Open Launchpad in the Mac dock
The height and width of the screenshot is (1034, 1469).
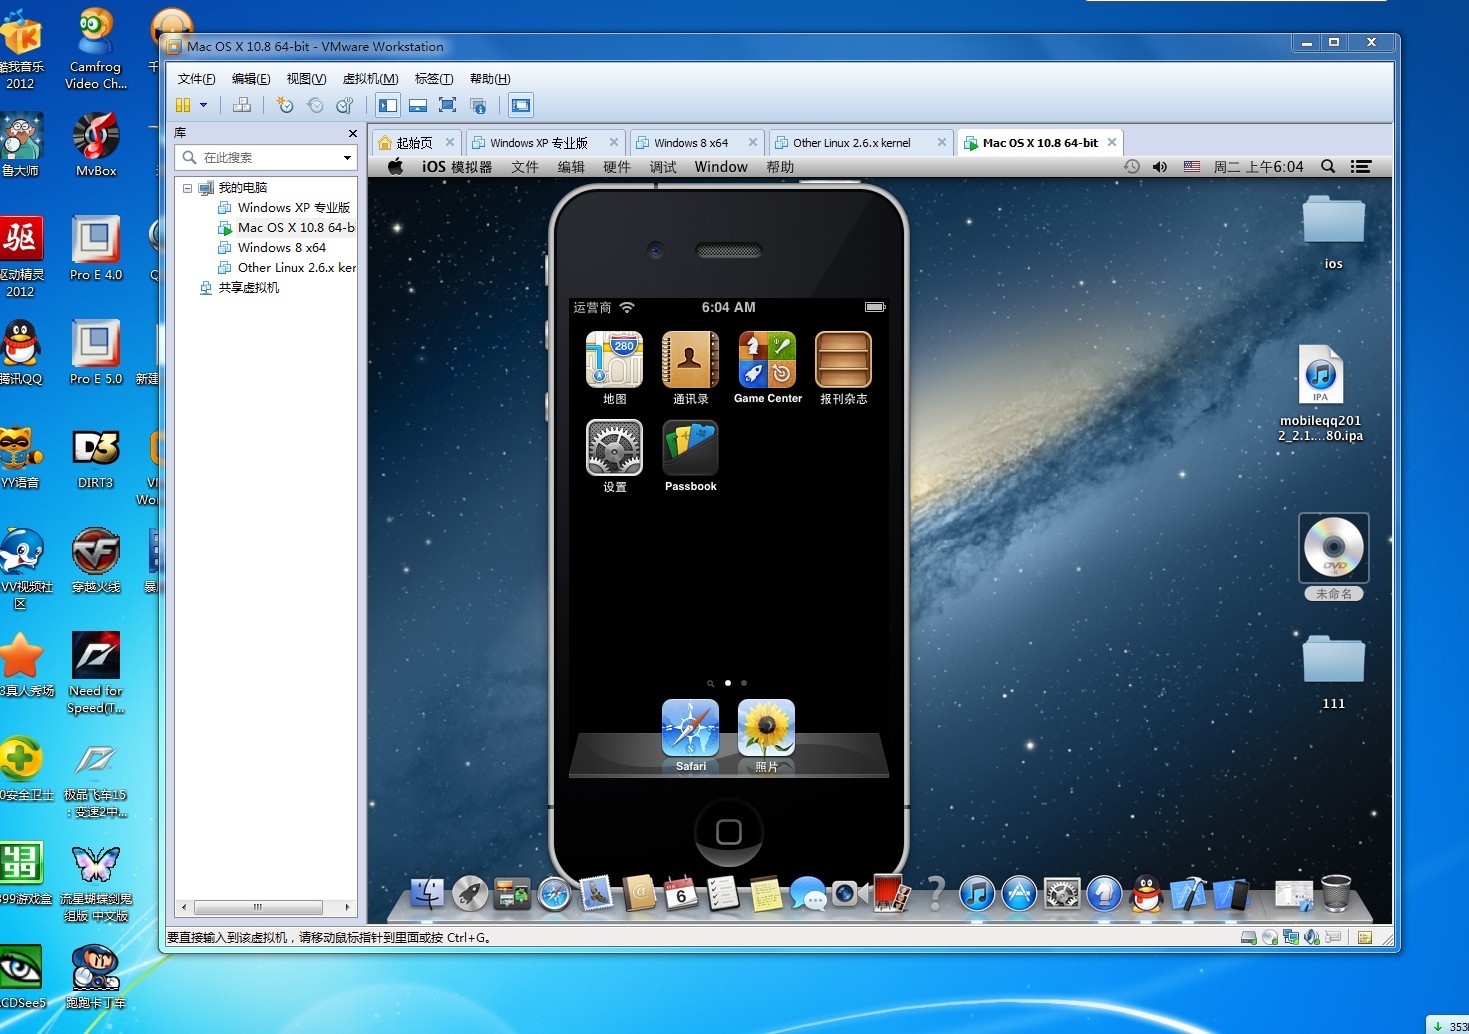(470, 893)
